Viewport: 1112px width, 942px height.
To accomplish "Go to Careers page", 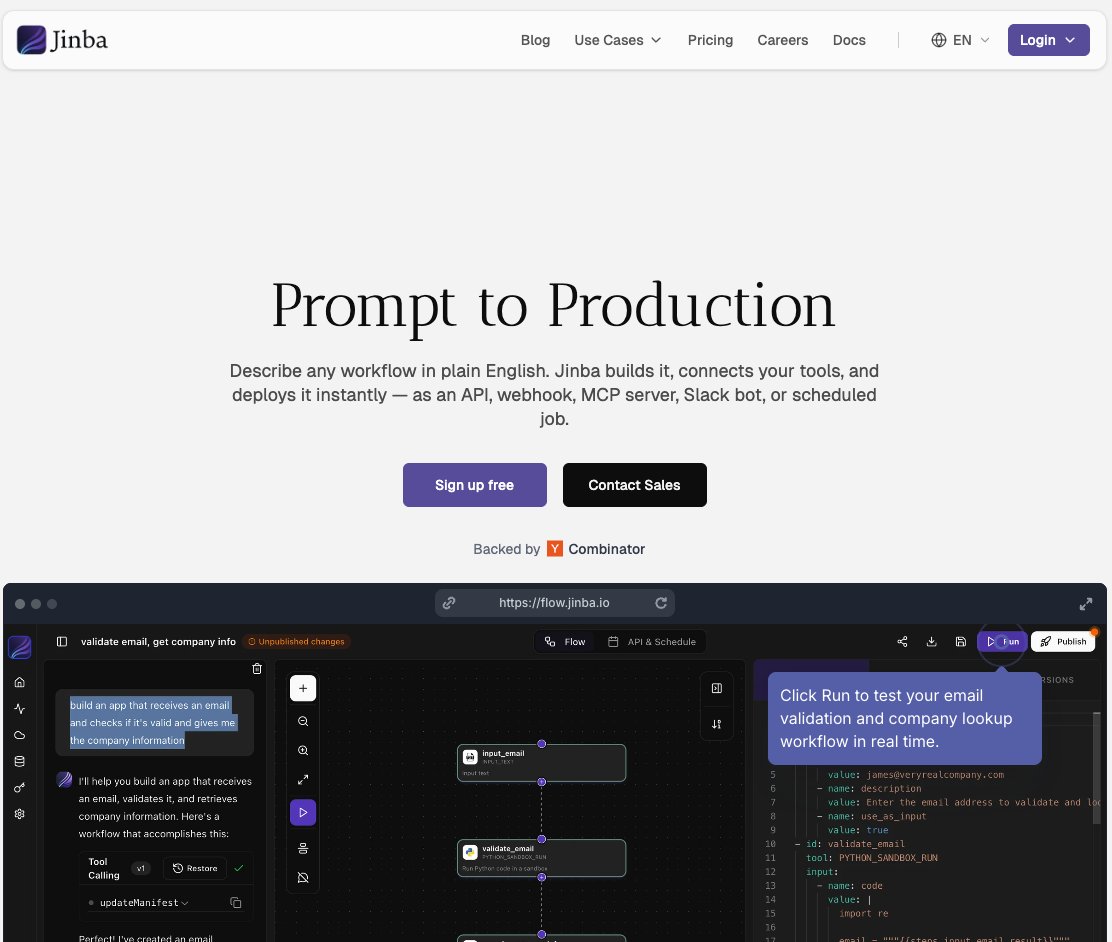I will pyautogui.click(x=782, y=40).
